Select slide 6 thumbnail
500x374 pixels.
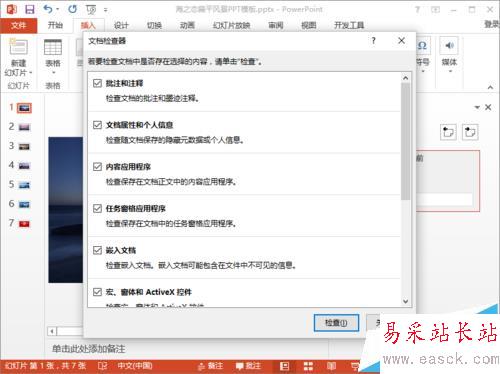24,204
